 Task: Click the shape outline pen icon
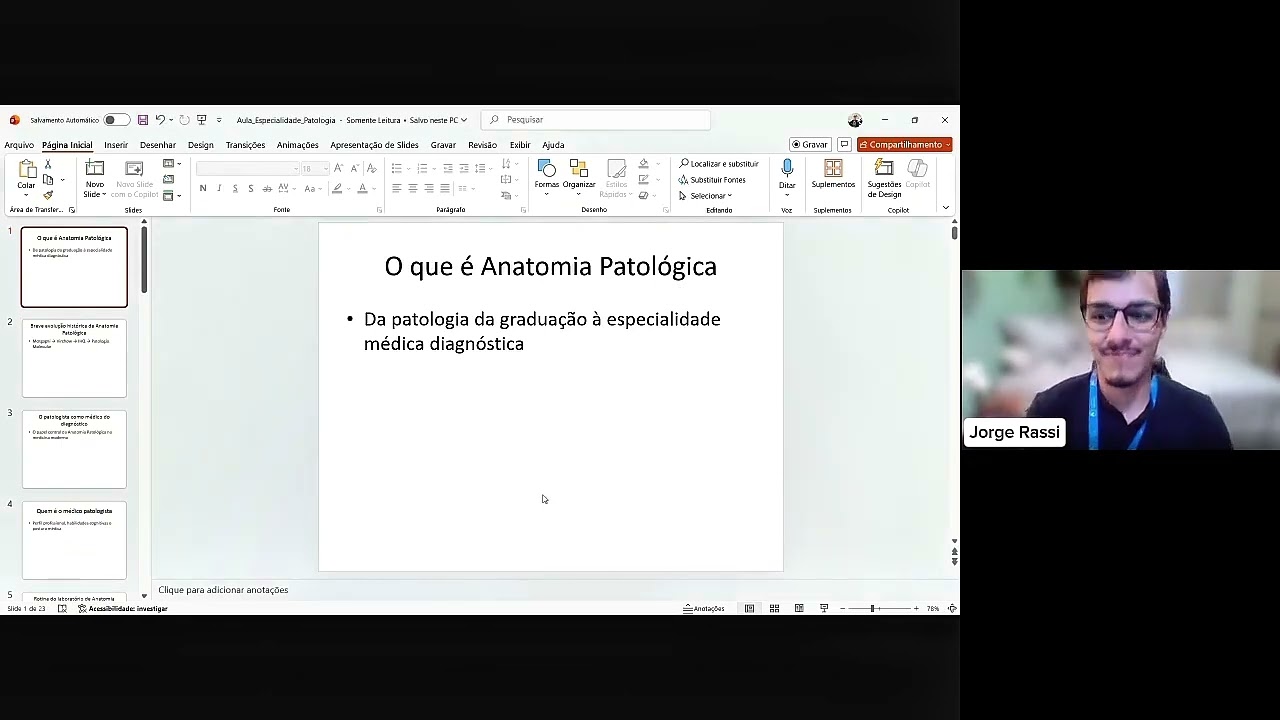coord(644,180)
